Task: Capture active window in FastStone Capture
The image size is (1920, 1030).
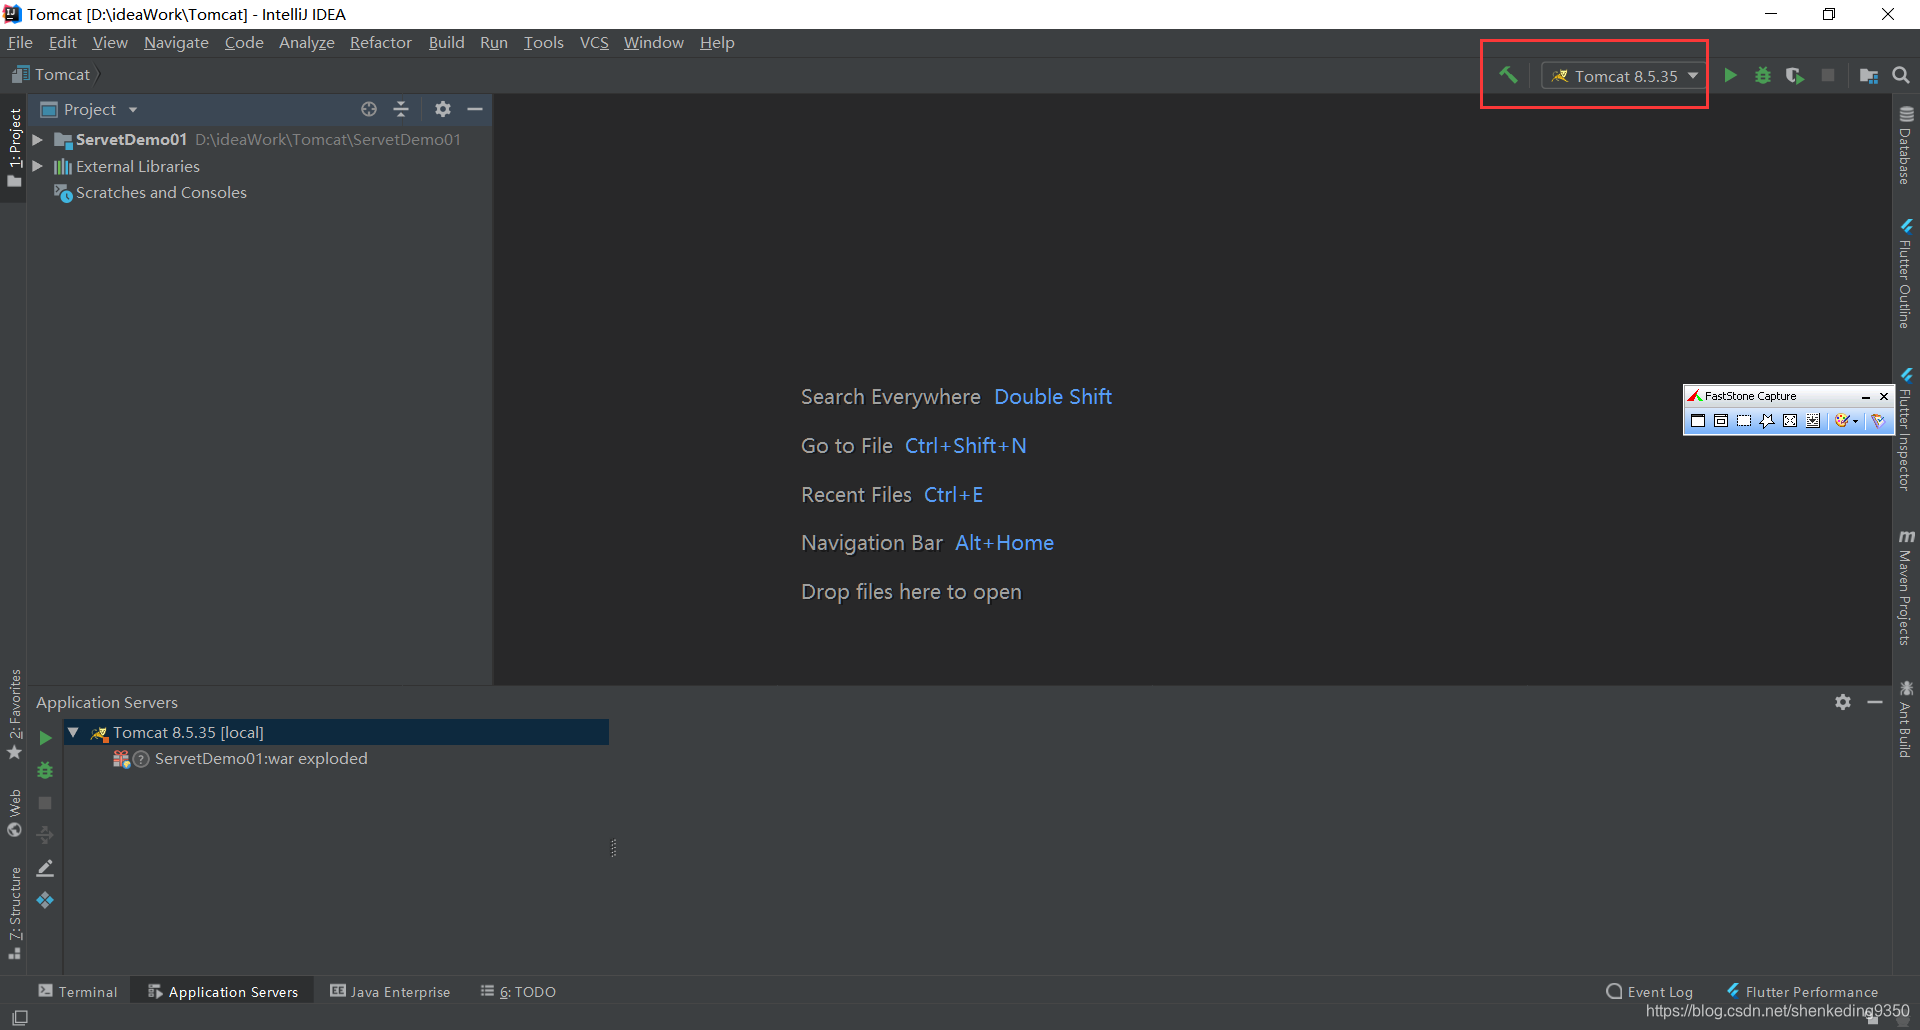Action: click(x=1698, y=421)
